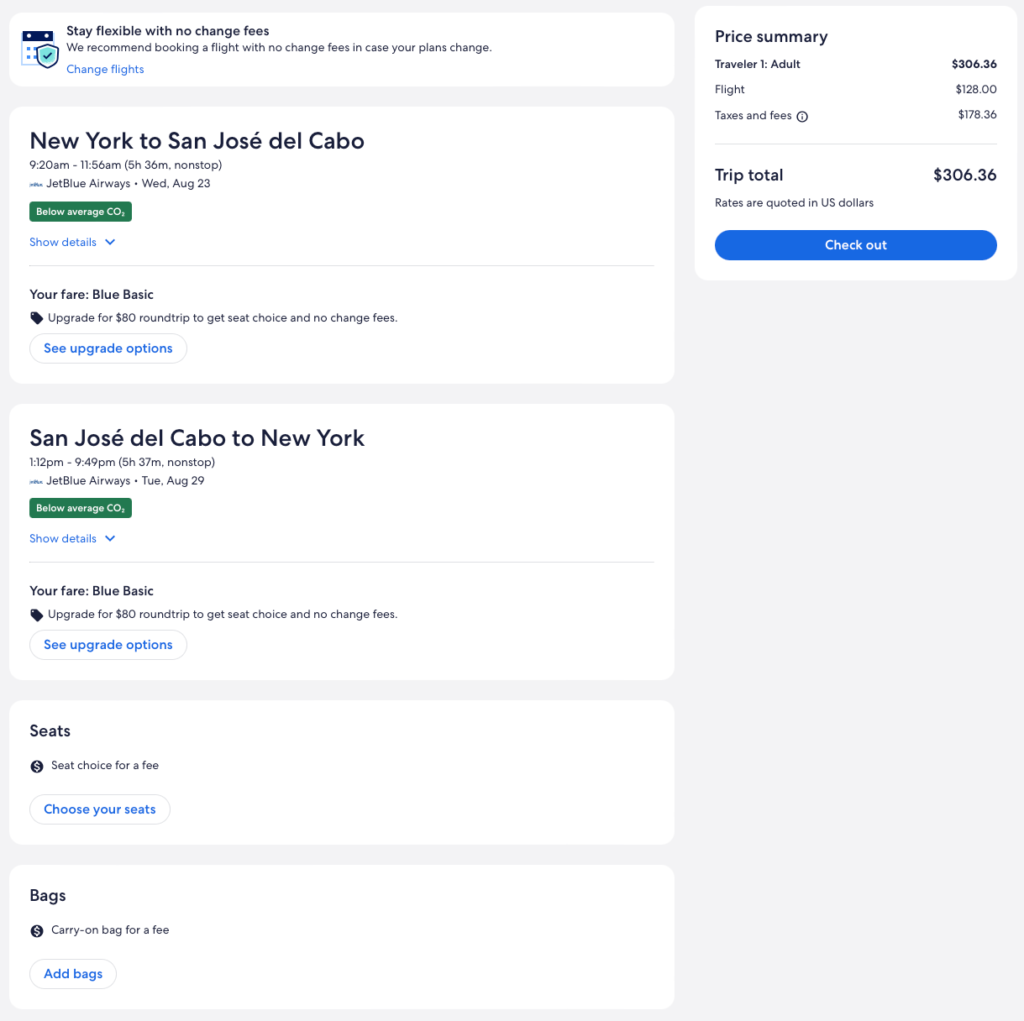See upgrade options for the outbound flight
This screenshot has width=1024, height=1021.
tap(108, 348)
